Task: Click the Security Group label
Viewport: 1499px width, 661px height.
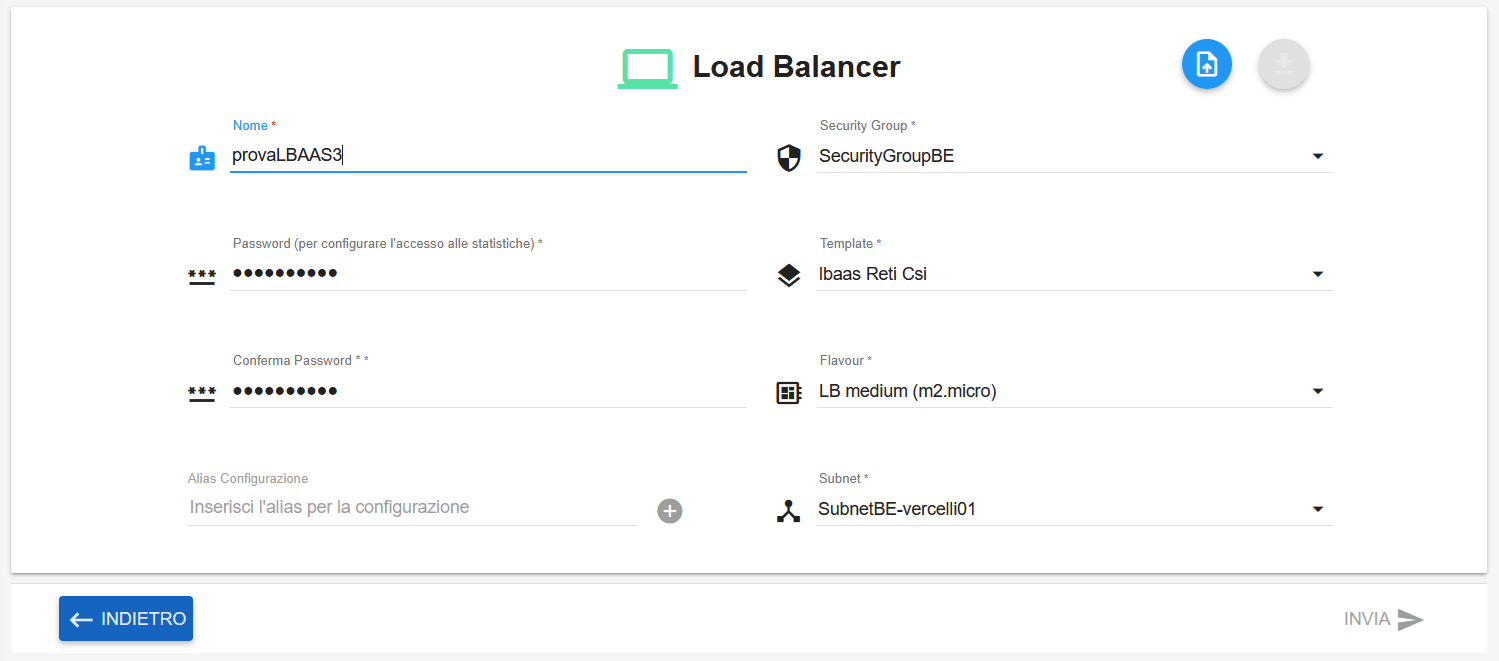Action: [867, 126]
